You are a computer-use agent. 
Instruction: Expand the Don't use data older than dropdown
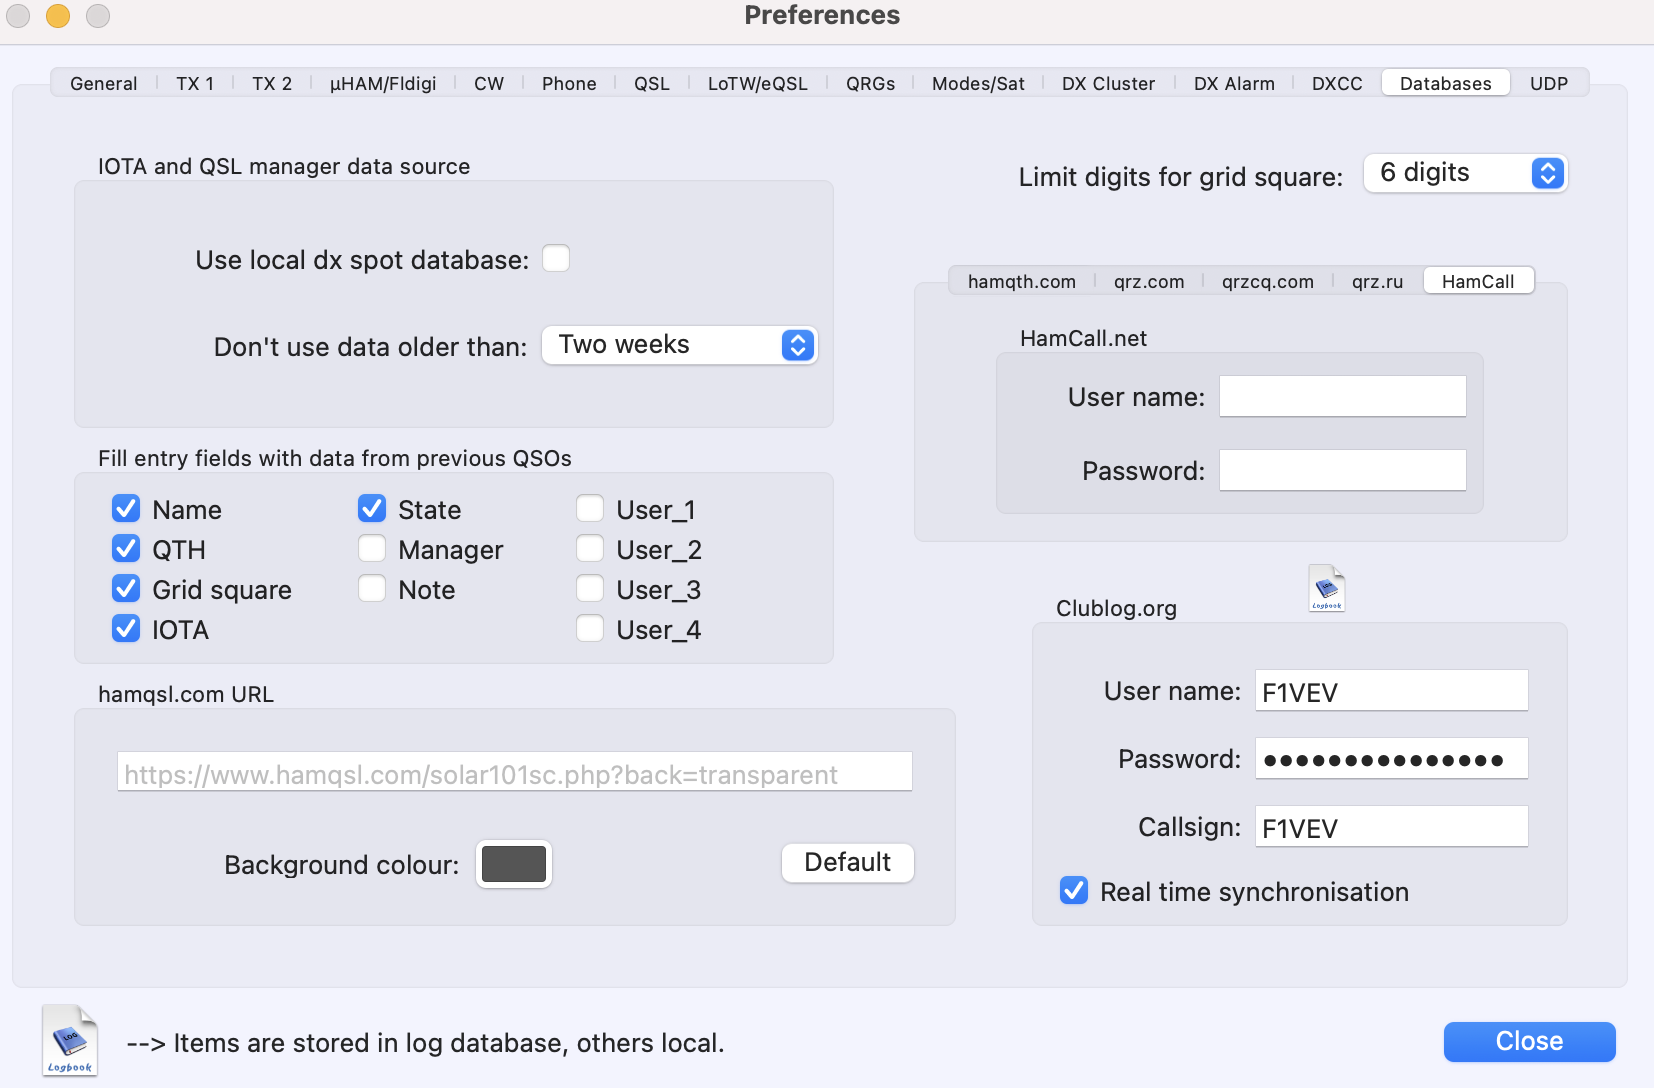coord(679,345)
